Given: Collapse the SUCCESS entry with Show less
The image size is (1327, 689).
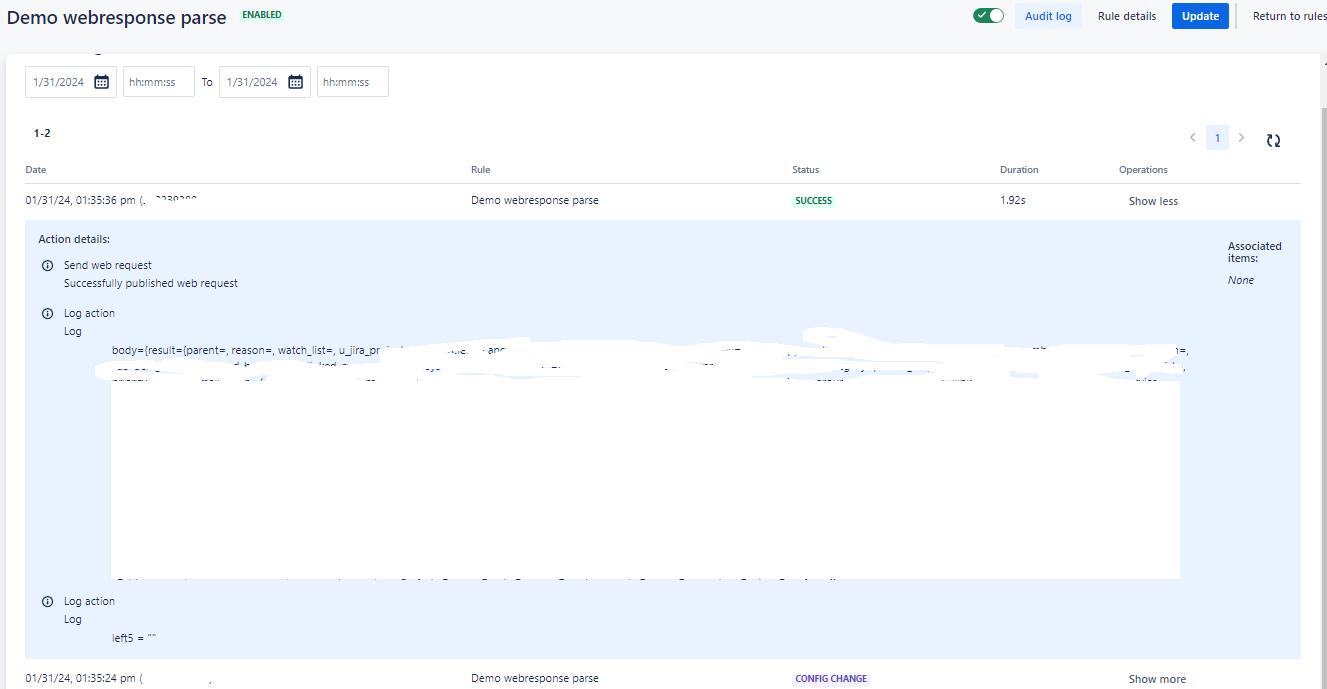Looking at the screenshot, I should pyautogui.click(x=1153, y=201).
